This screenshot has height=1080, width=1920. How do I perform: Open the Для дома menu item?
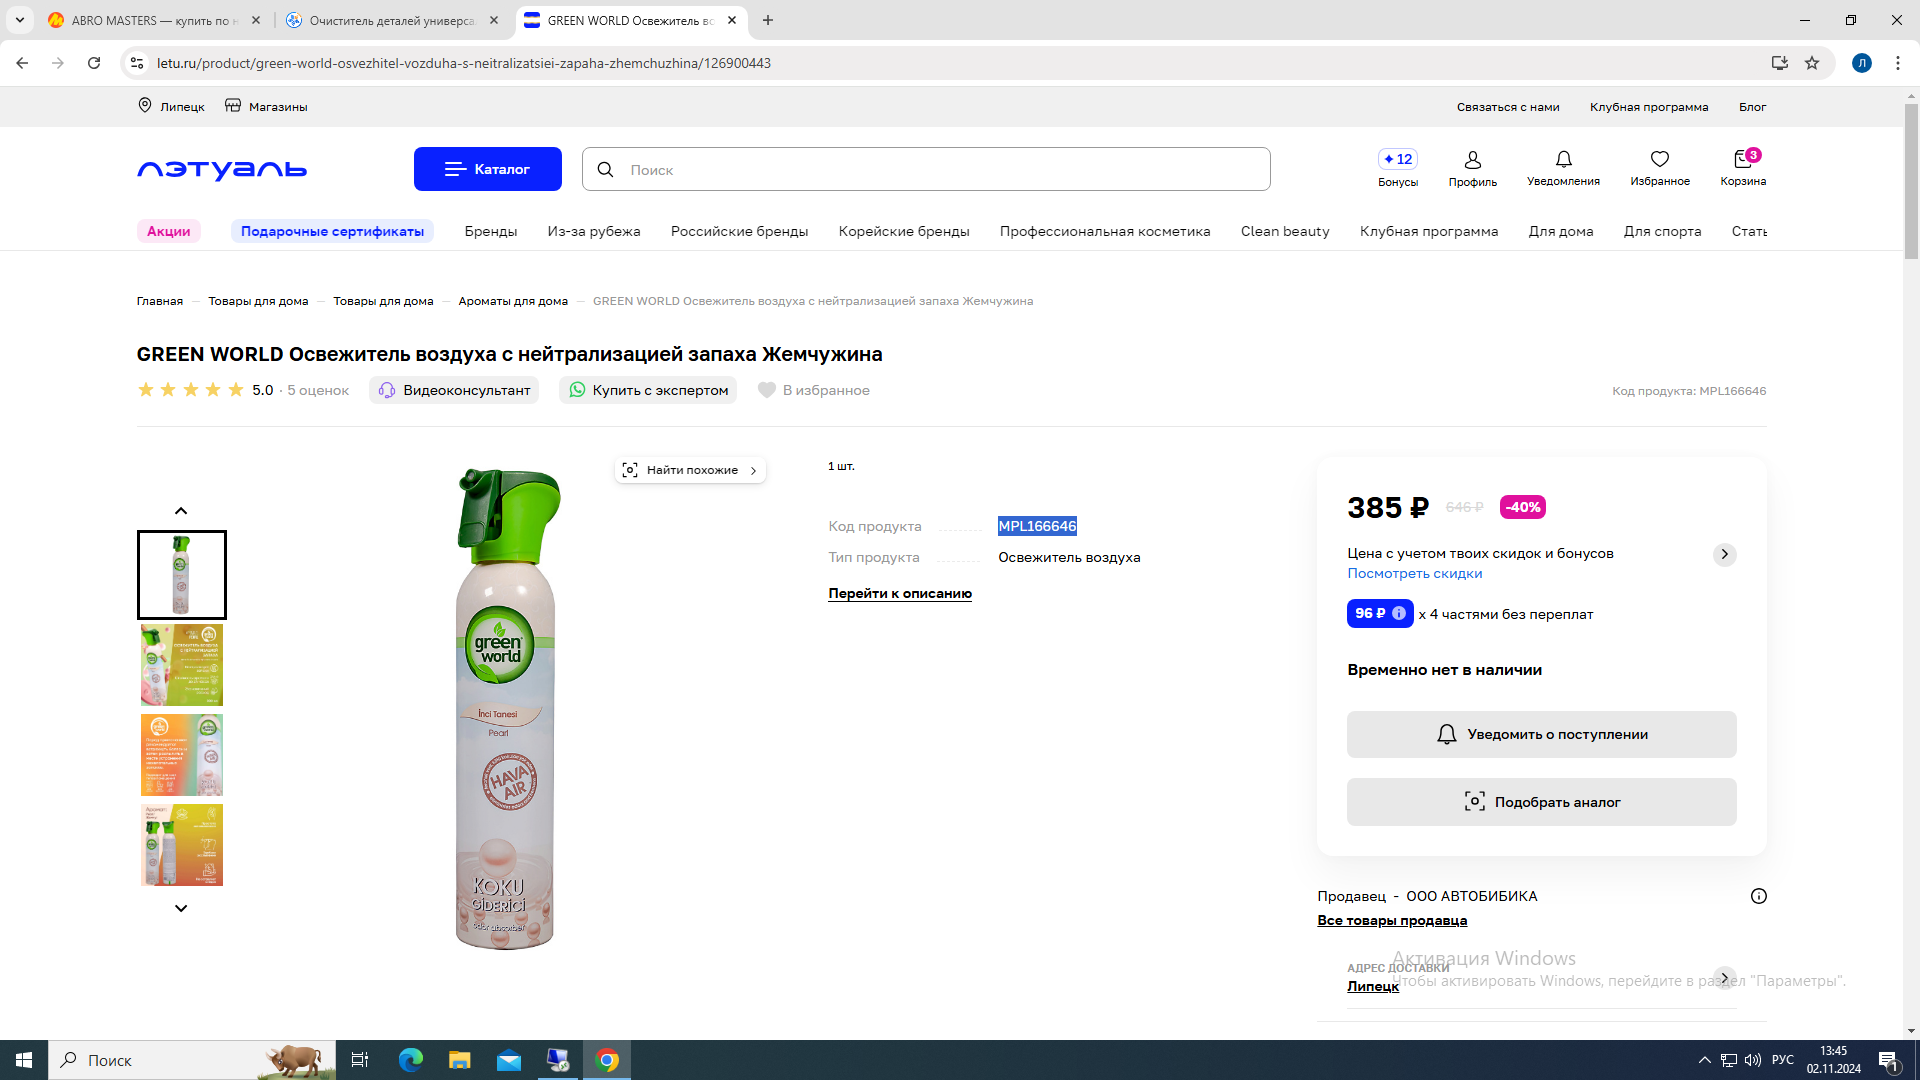(1561, 231)
